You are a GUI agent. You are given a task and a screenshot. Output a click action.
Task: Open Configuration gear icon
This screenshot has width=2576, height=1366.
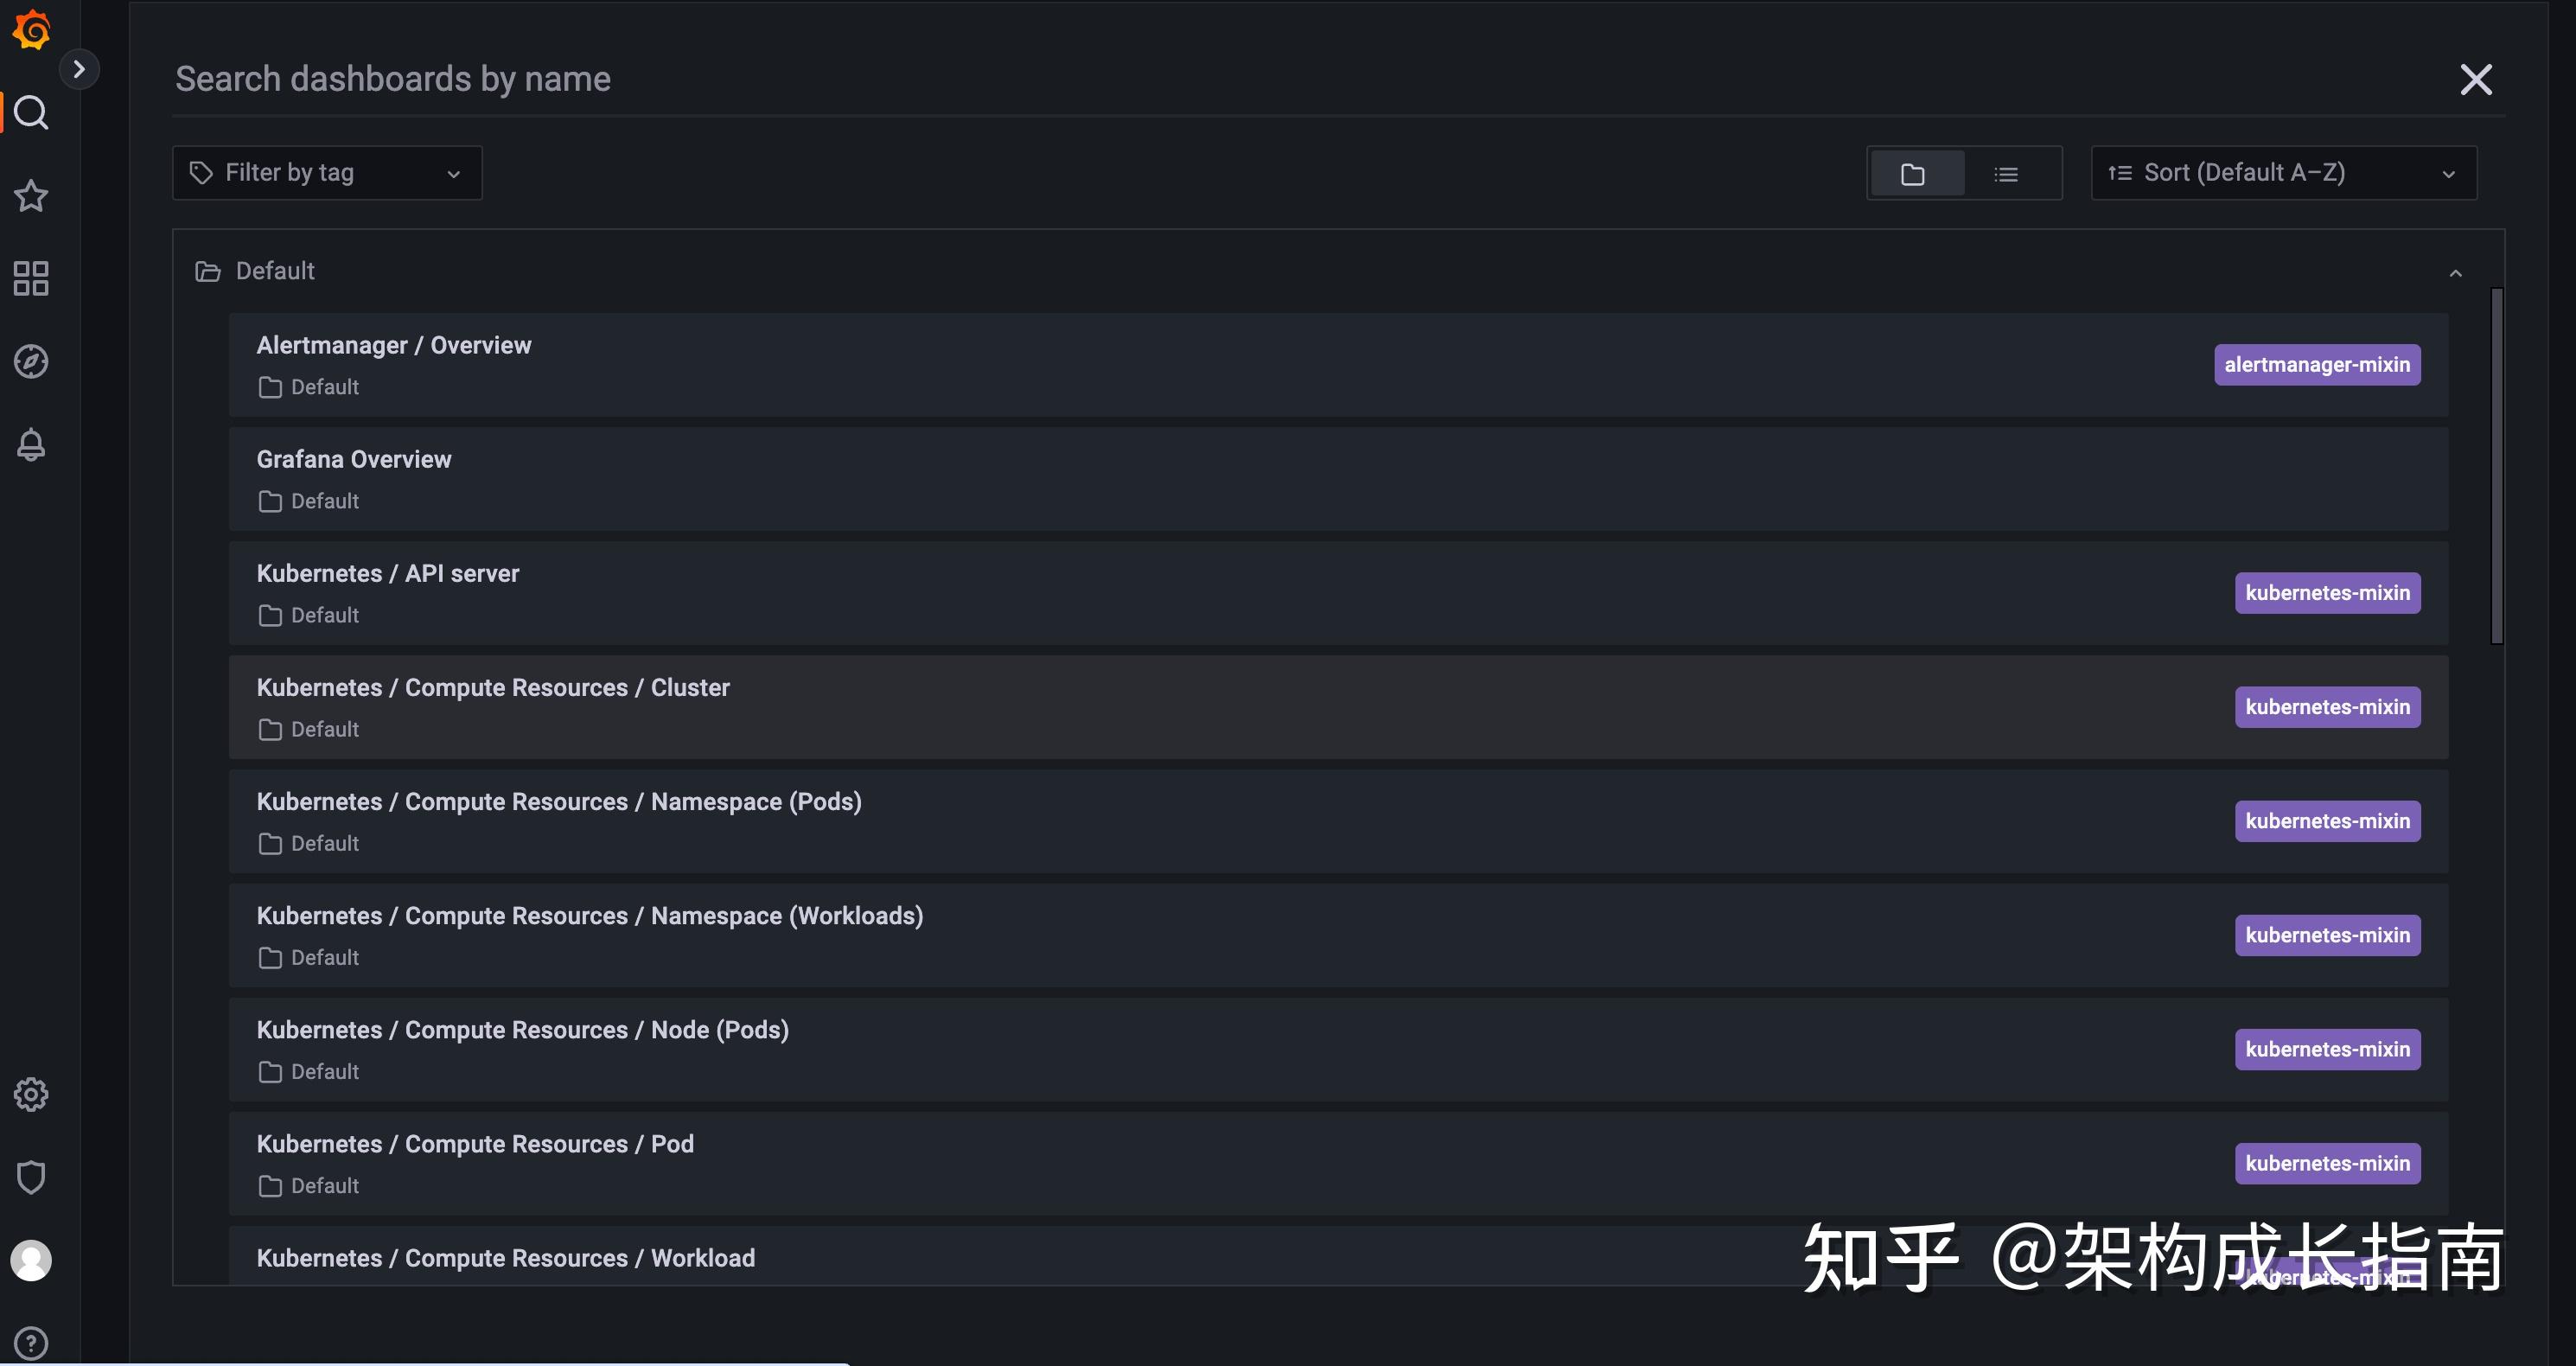coord(31,1095)
